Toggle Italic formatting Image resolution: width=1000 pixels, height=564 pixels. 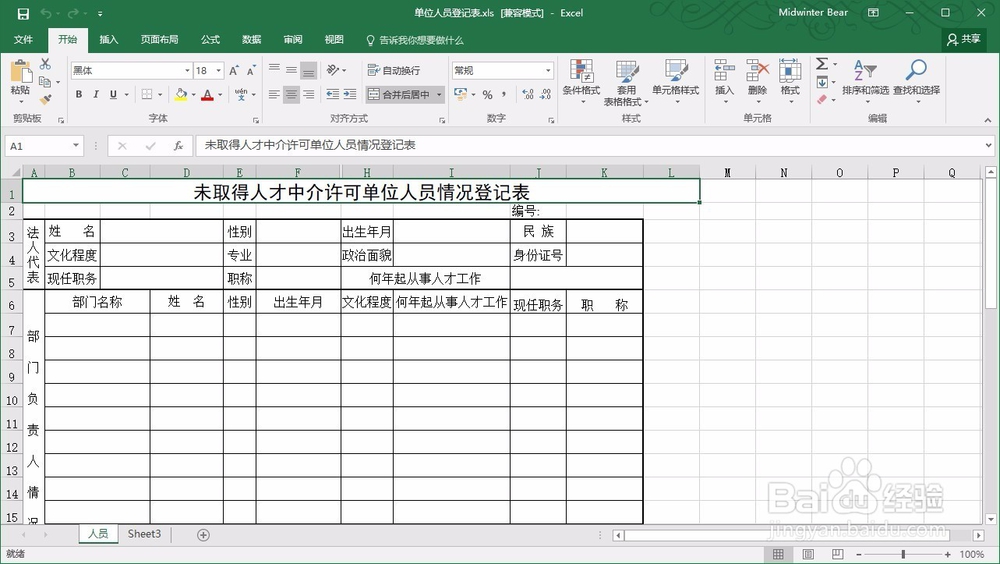click(x=96, y=94)
